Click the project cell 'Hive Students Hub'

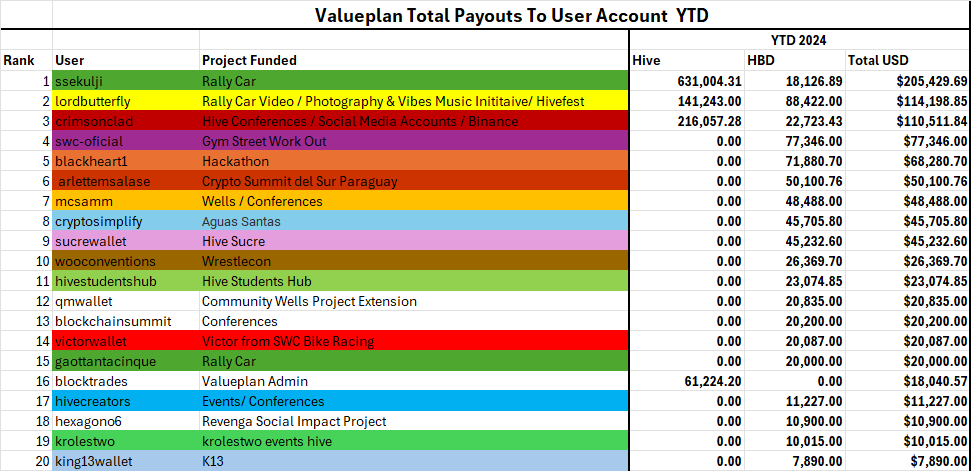click(x=414, y=282)
